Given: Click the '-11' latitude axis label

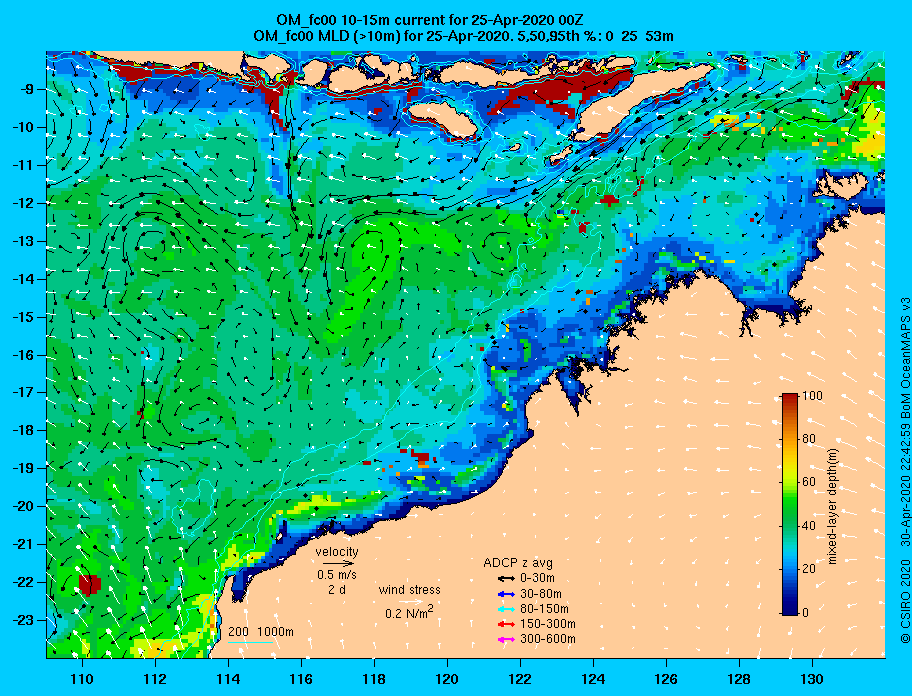Looking at the screenshot, I should [24, 165].
